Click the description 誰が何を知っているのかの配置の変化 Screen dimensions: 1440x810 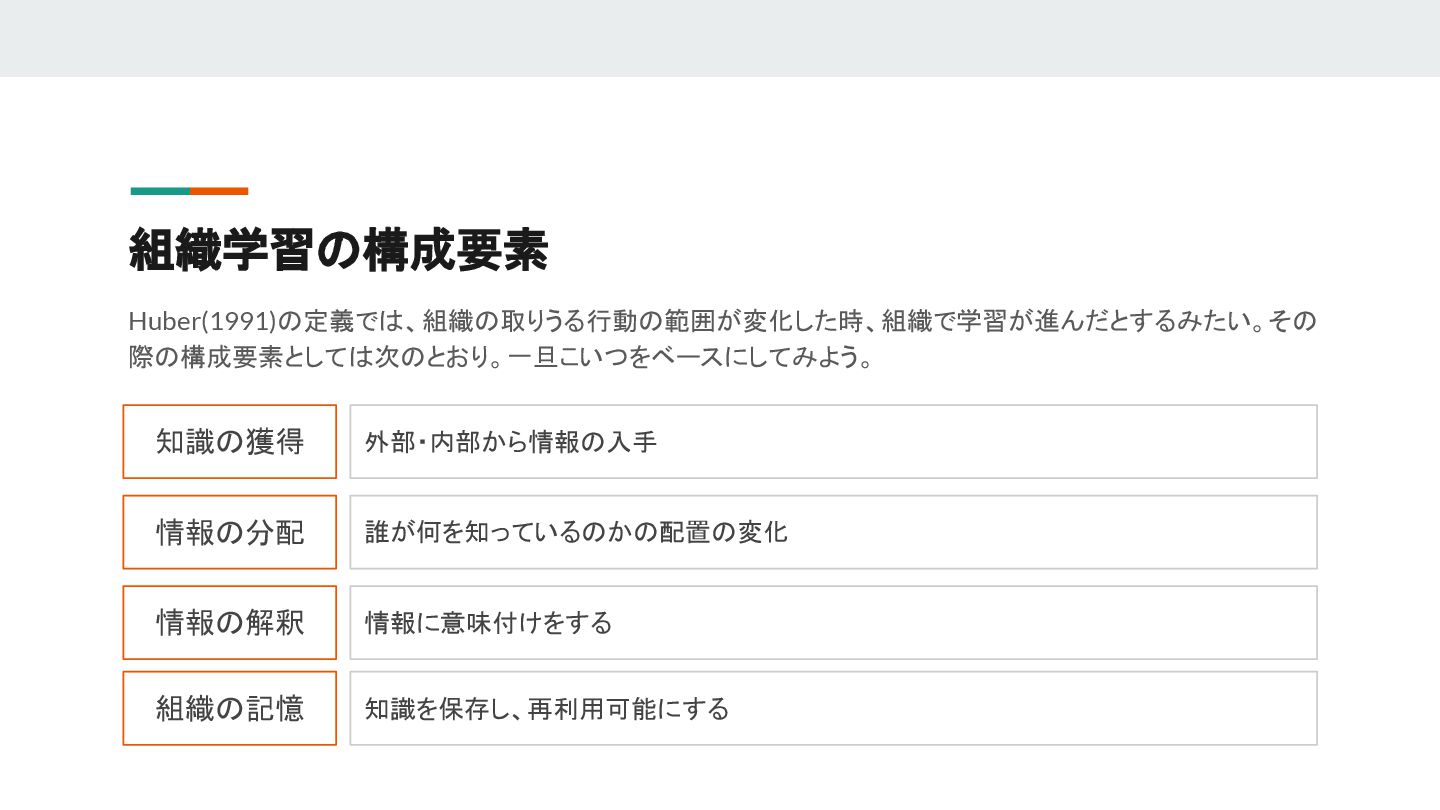(x=576, y=532)
